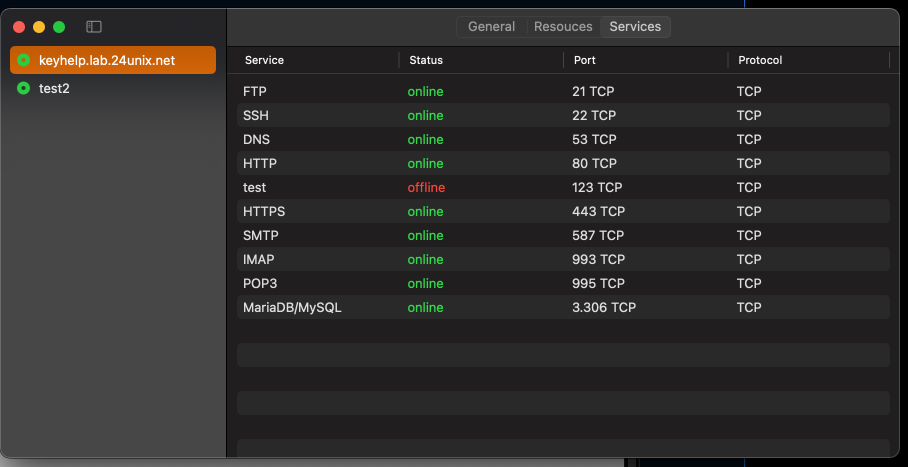
Task: Click the Port column header
Action: pyautogui.click(x=585, y=60)
